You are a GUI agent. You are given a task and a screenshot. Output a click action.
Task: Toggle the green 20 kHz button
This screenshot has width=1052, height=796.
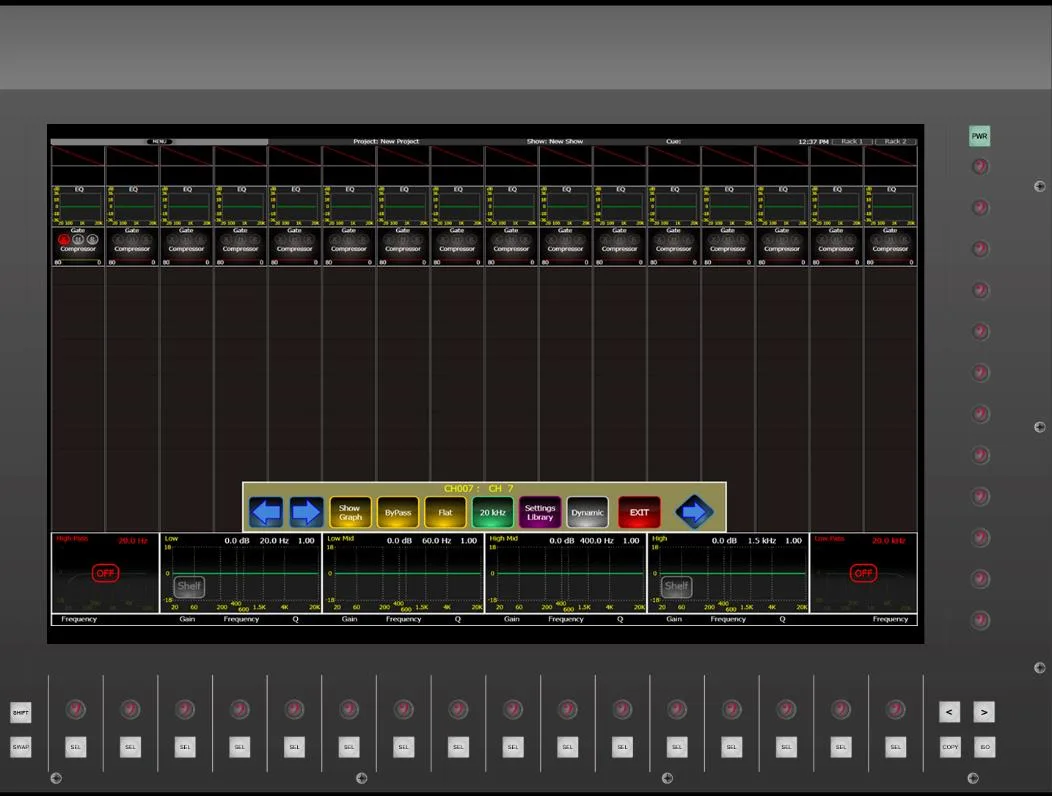click(492, 512)
